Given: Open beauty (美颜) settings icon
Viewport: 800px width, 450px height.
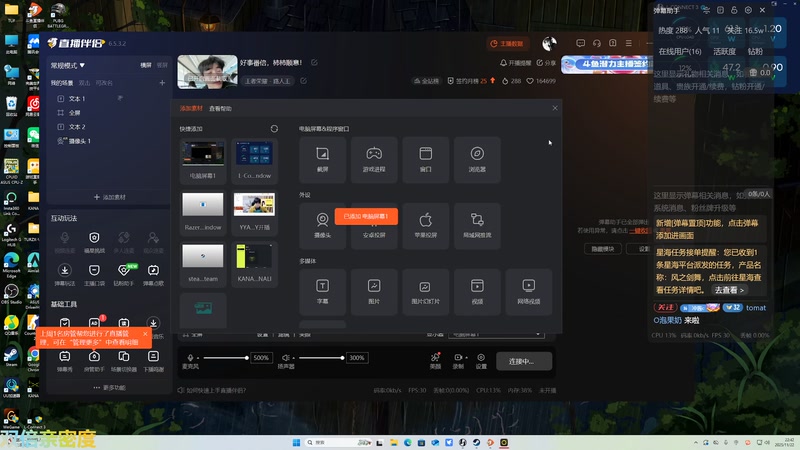Looking at the screenshot, I should click(435, 360).
